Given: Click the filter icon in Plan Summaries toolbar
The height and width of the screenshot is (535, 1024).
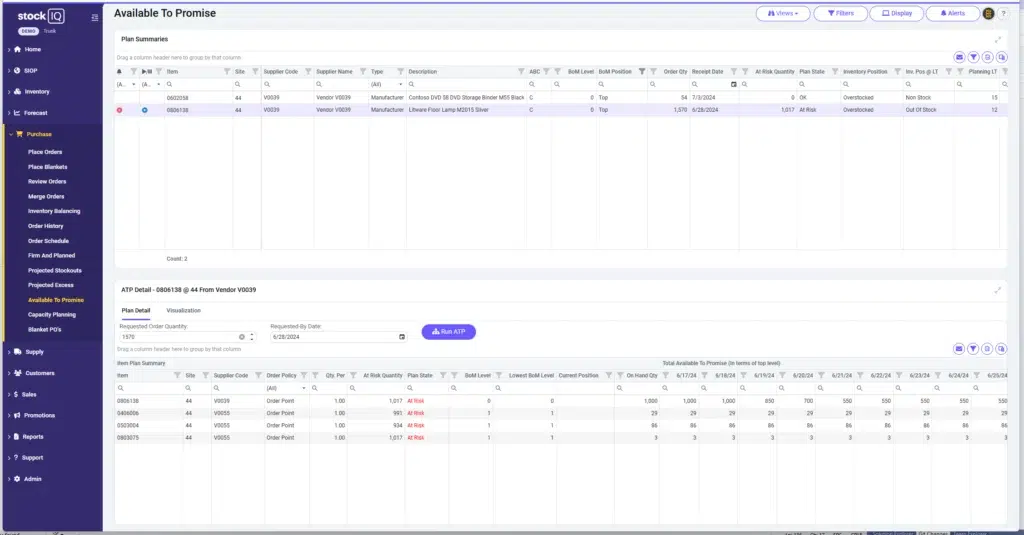Looking at the screenshot, I should tap(973, 57).
